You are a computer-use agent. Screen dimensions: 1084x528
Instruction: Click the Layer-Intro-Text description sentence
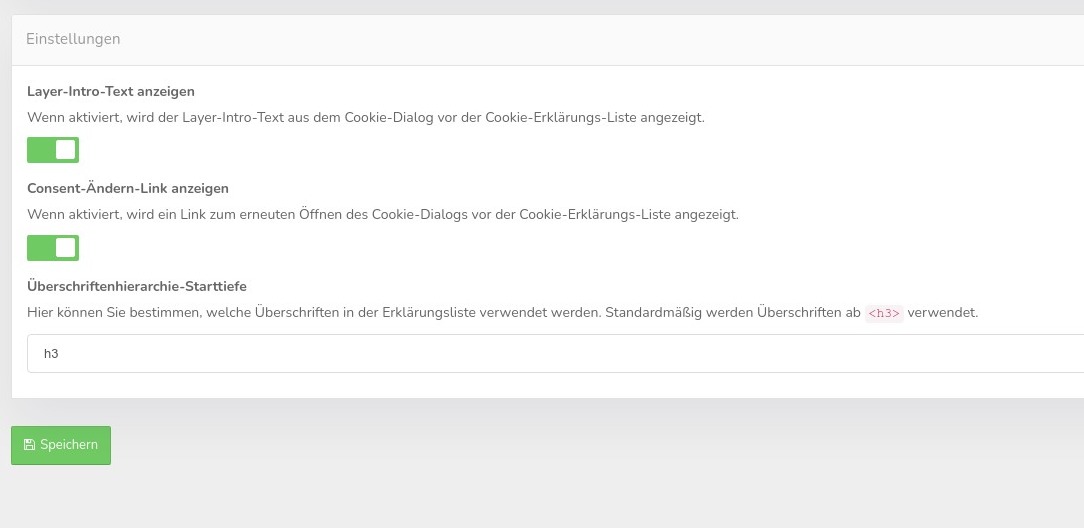point(366,117)
